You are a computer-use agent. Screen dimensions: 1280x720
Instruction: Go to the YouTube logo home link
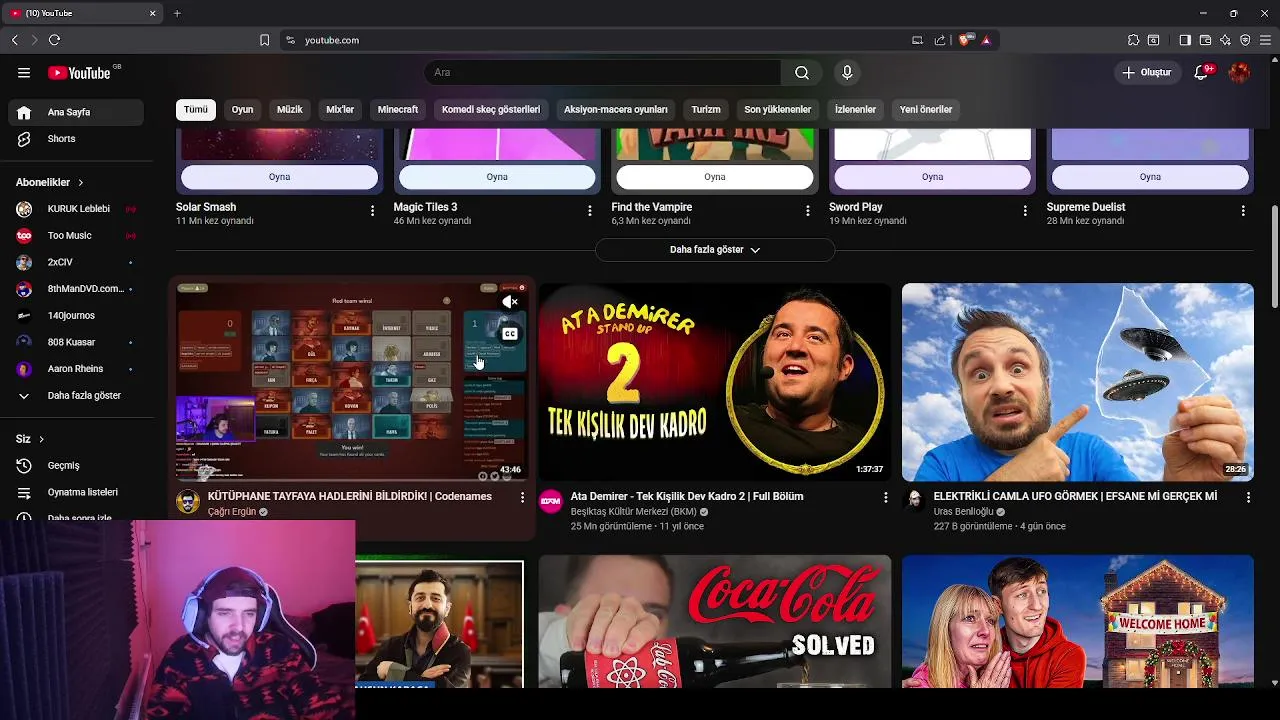(80, 73)
